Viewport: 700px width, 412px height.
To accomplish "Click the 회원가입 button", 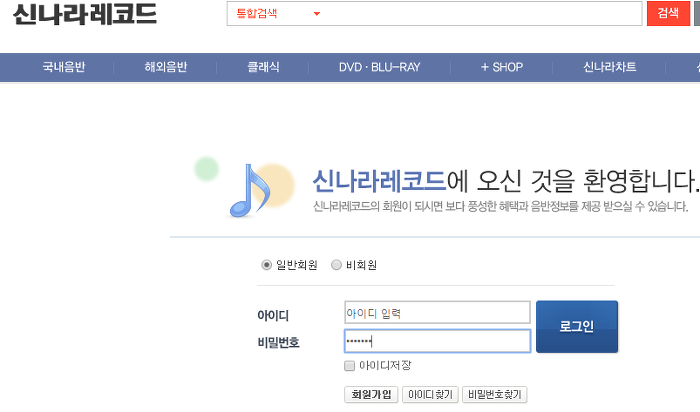I will point(371,395).
